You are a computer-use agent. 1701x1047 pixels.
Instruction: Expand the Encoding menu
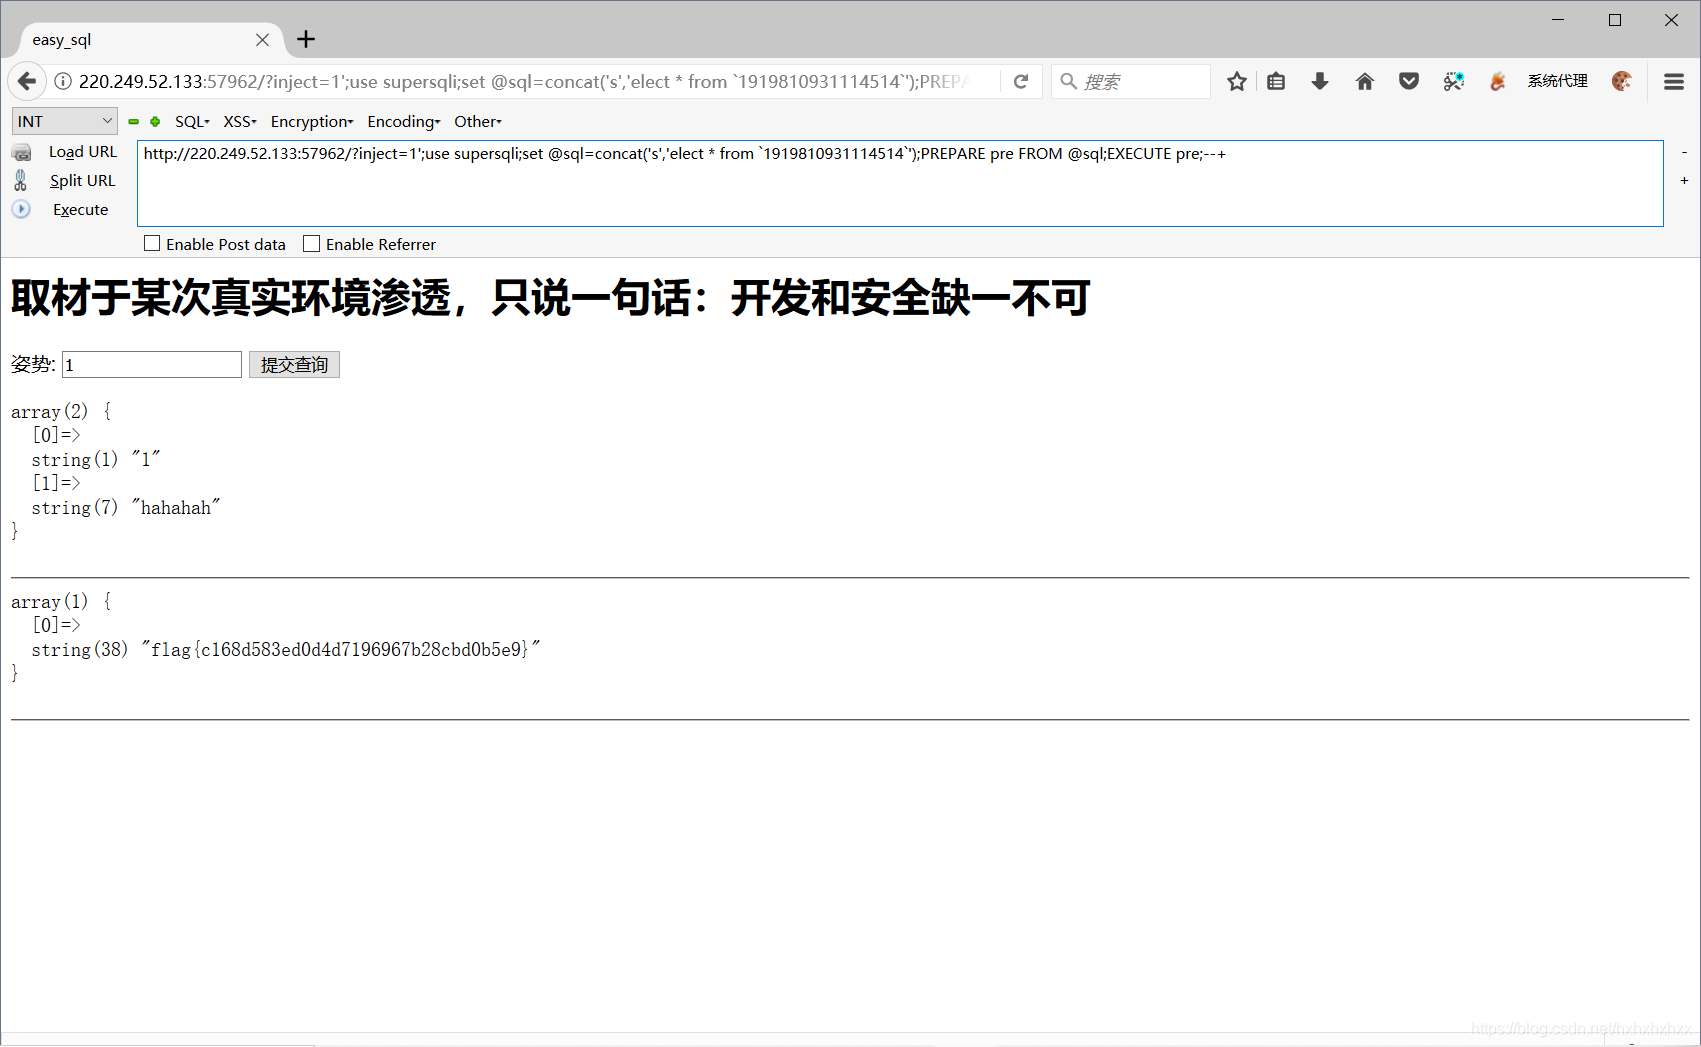point(404,122)
